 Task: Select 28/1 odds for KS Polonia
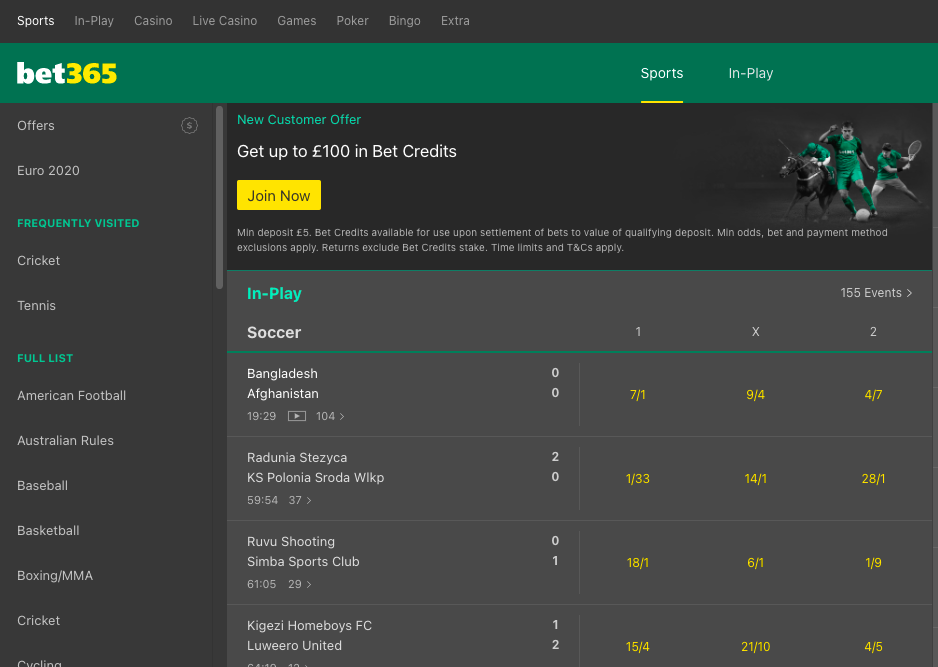tap(873, 479)
